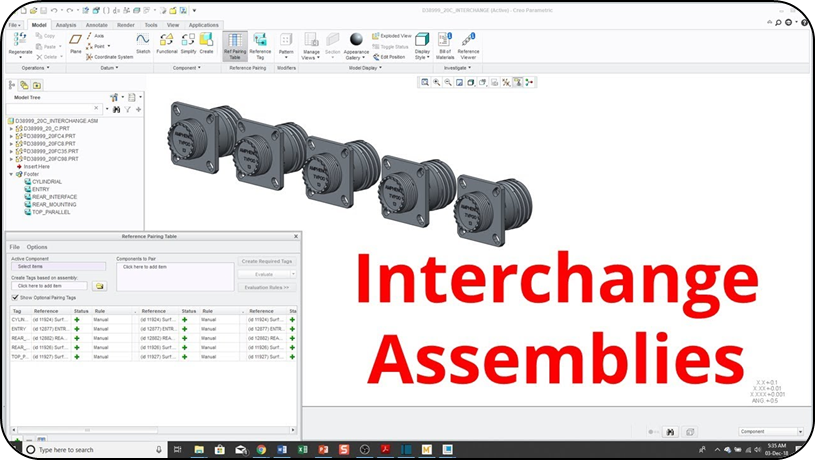Viewport: 815px width, 460px height.
Task: Switch to the Annotate tab
Action: (x=97, y=25)
